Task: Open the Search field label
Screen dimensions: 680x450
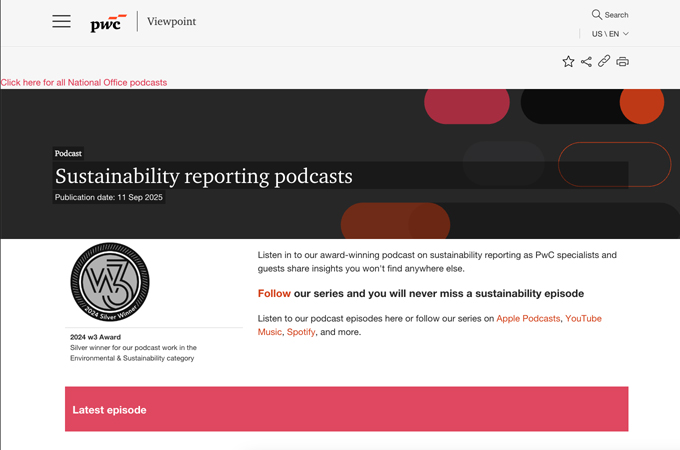Action: [616, 15]
